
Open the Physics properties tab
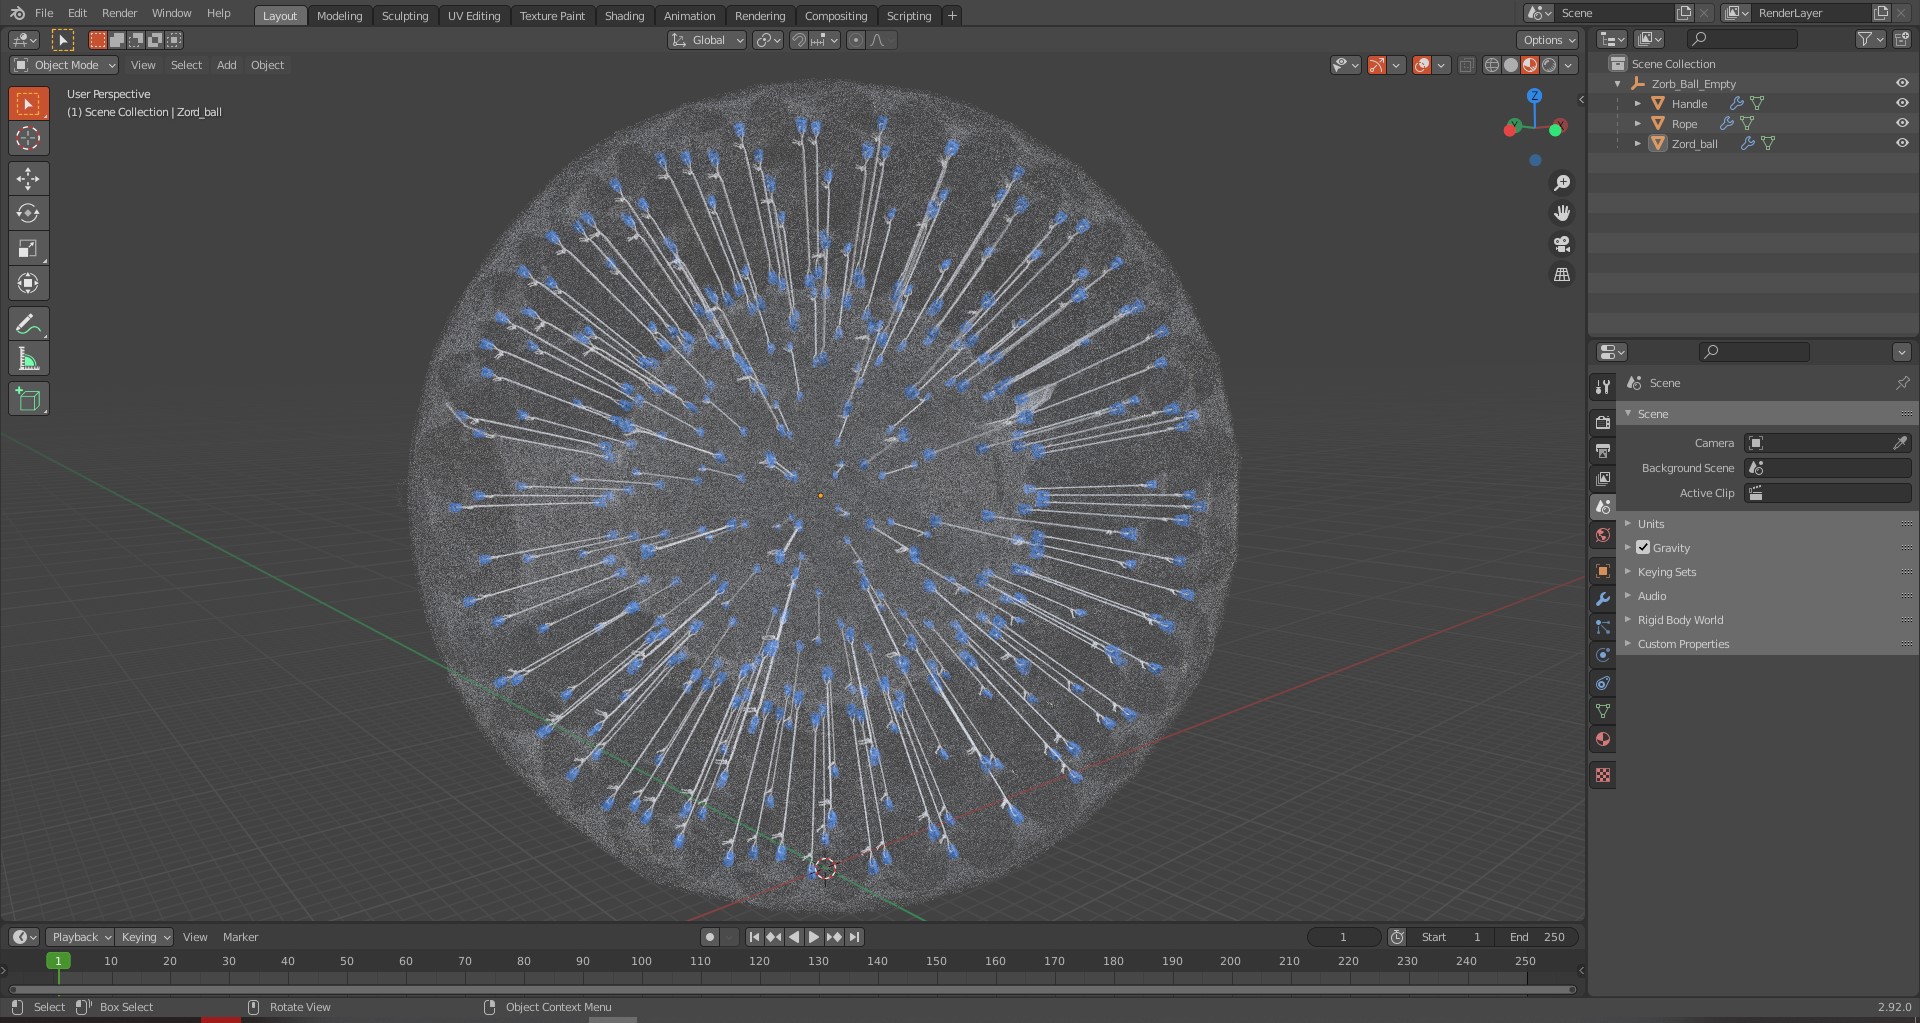click(x=1603, y=655)
